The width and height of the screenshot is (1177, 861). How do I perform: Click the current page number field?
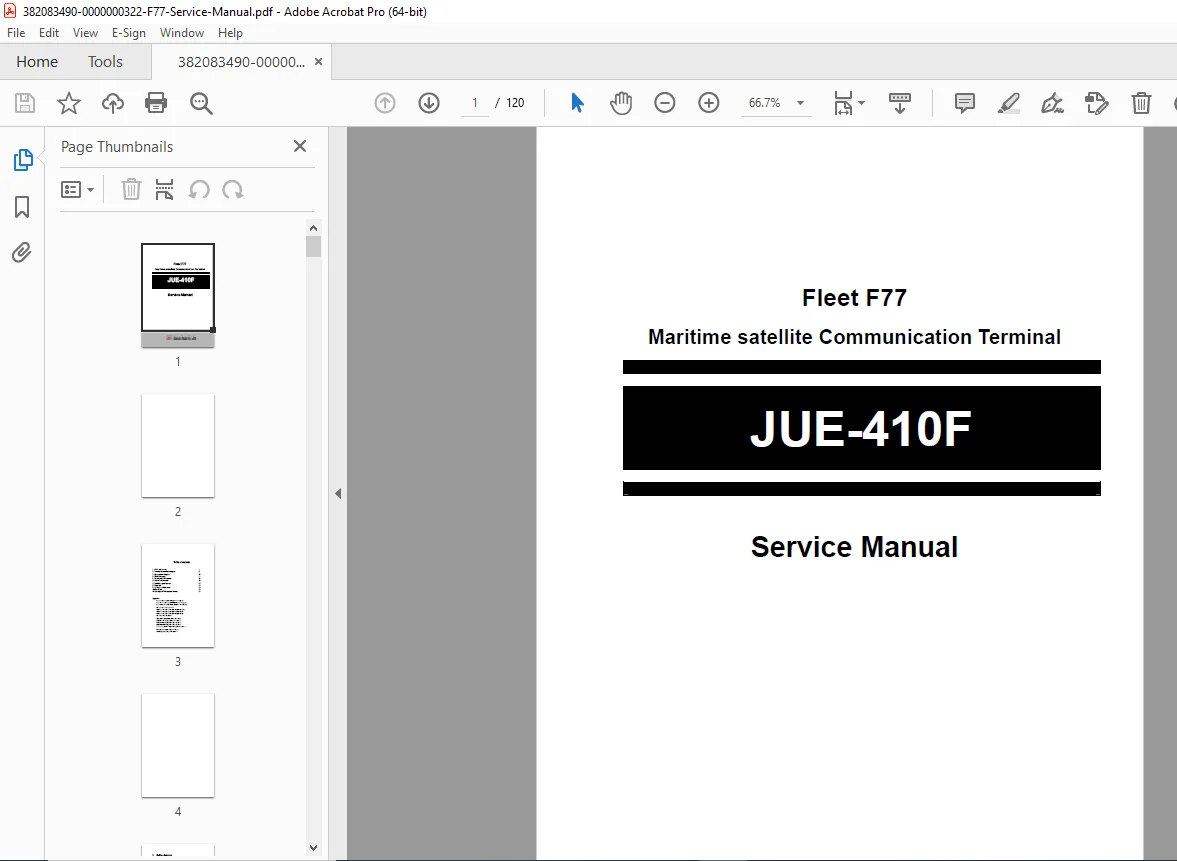(474, 103)
